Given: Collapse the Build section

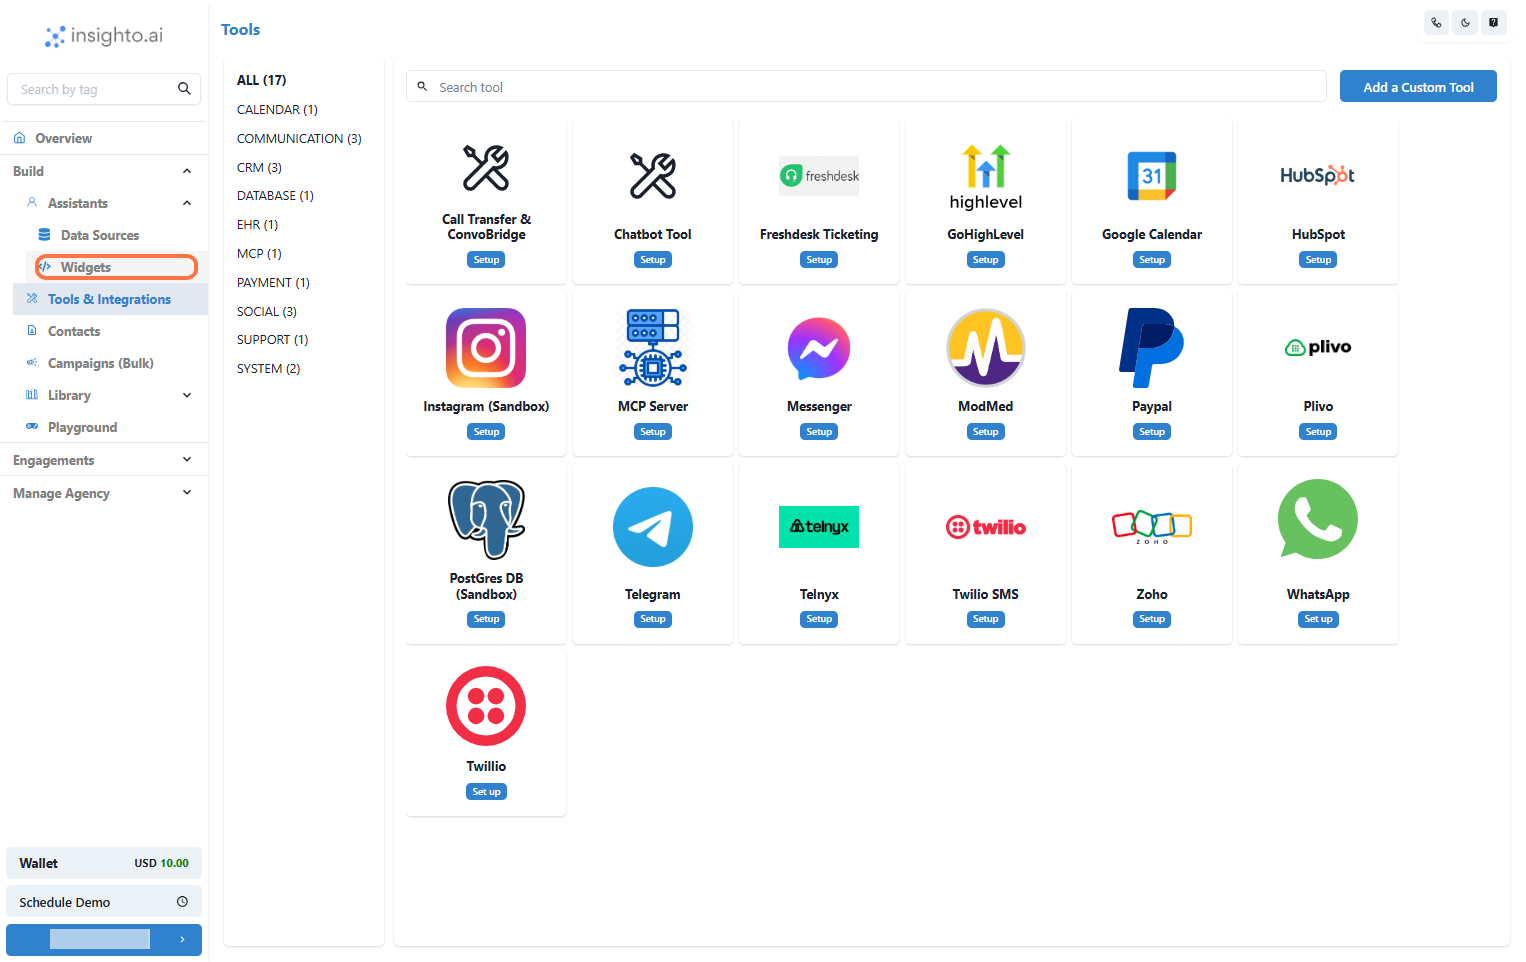Looking at the screenshot, I should coord(187,171).
